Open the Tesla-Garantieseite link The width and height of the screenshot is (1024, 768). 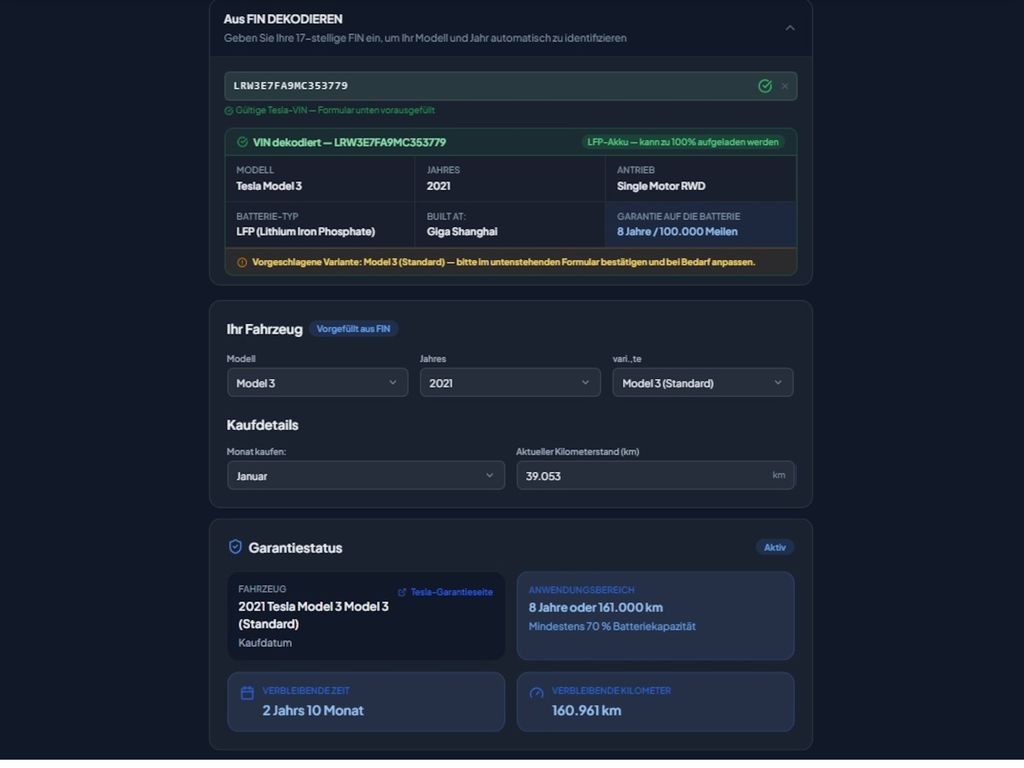tap(451, 592)
